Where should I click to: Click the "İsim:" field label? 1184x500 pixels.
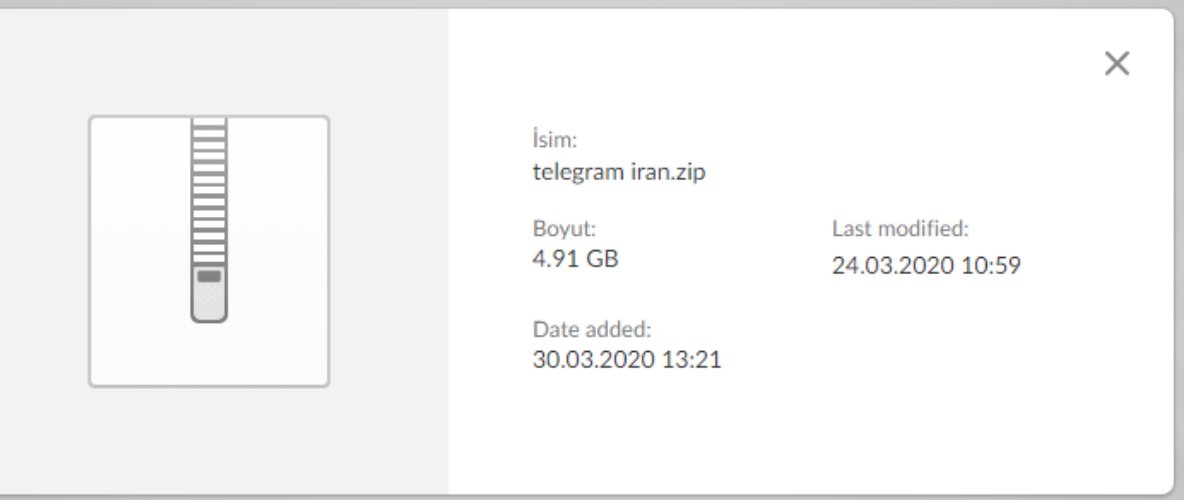tap(555, 140)
